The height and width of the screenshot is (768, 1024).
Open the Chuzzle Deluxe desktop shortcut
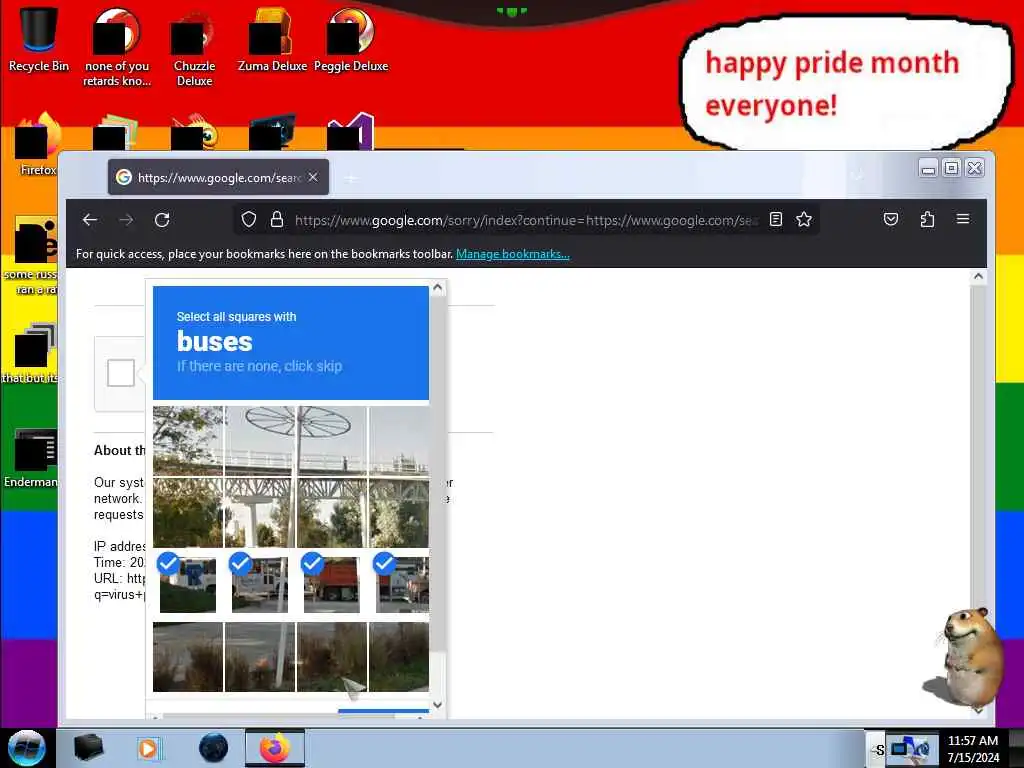click(x=194, y=47)
